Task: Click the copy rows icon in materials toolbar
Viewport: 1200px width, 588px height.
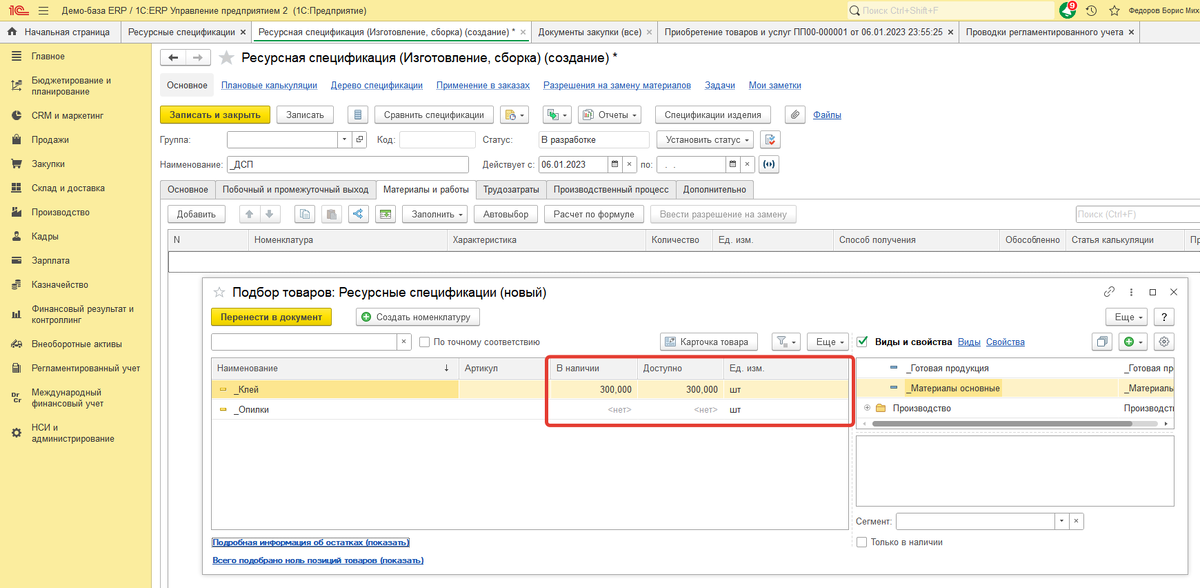Action: 304,214
